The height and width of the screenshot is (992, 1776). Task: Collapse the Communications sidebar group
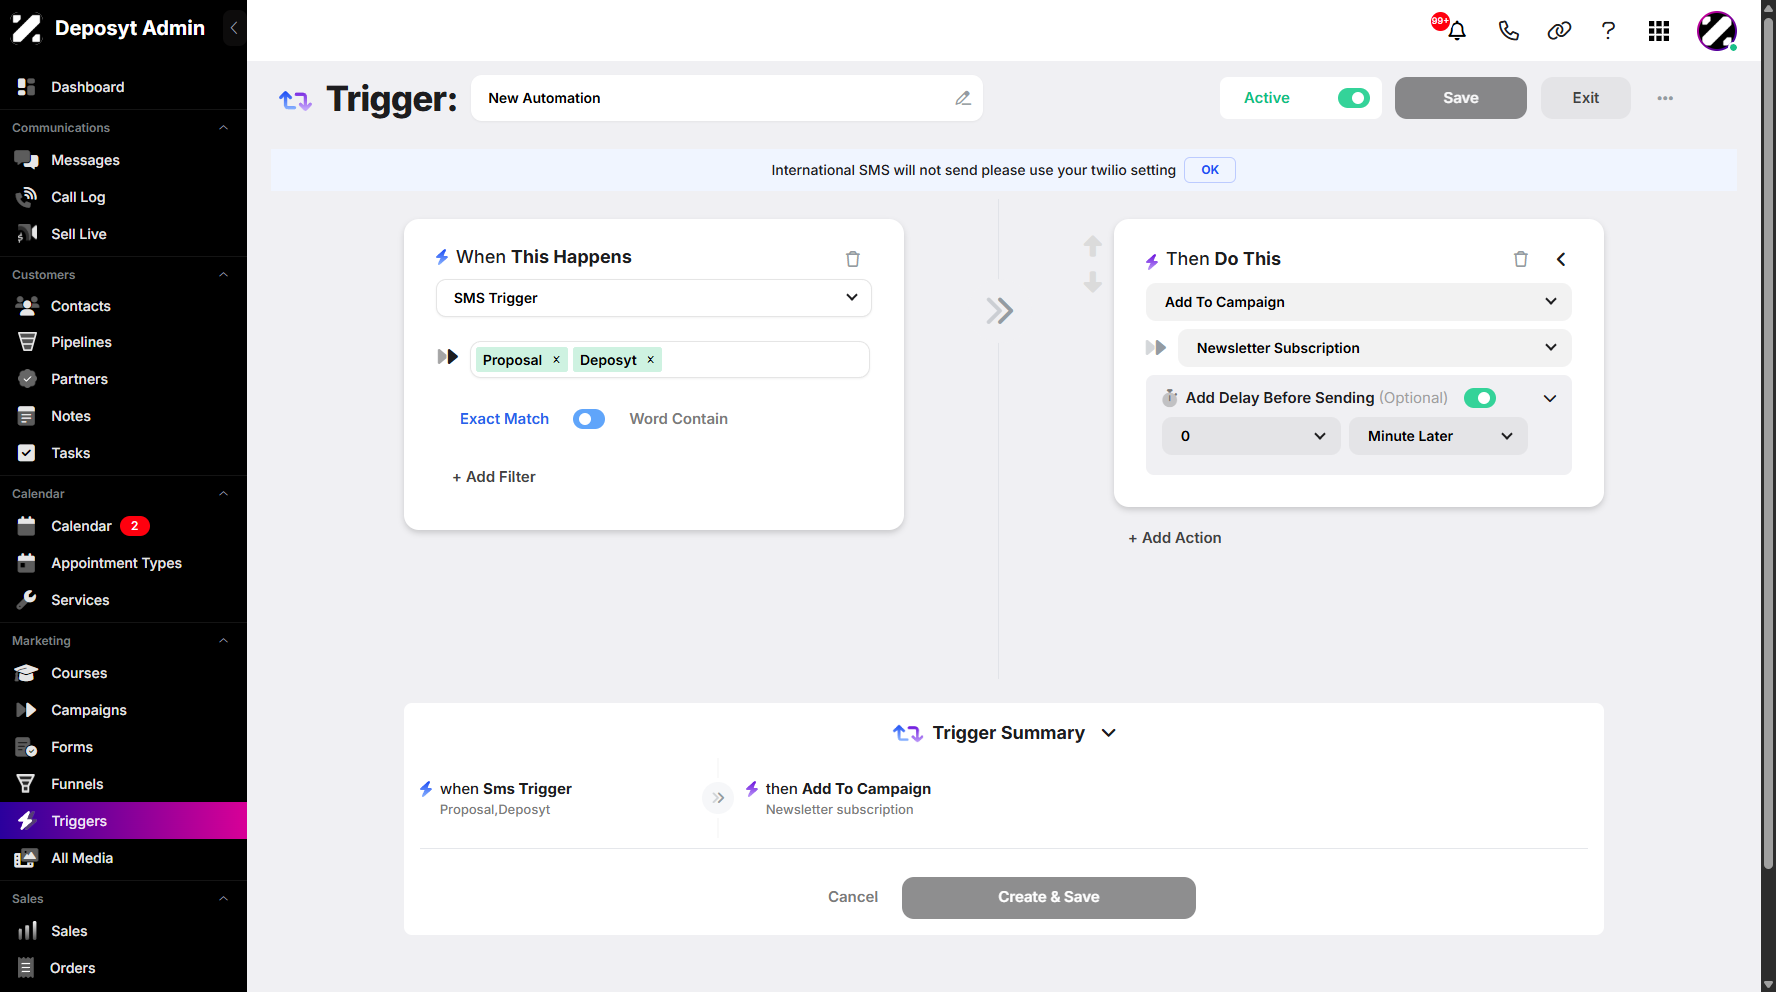(224, 128)
